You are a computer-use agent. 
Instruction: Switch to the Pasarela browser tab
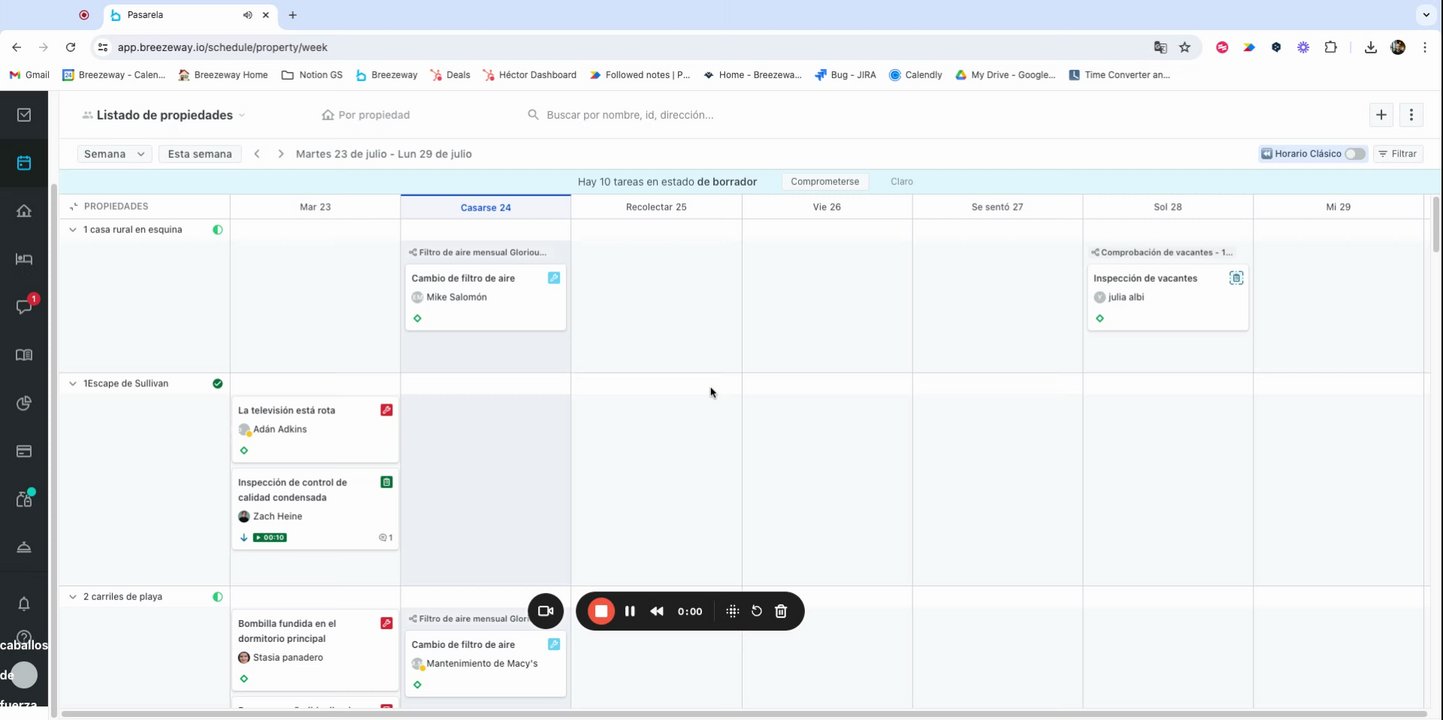pyautogui.click(x=190, y=15)
